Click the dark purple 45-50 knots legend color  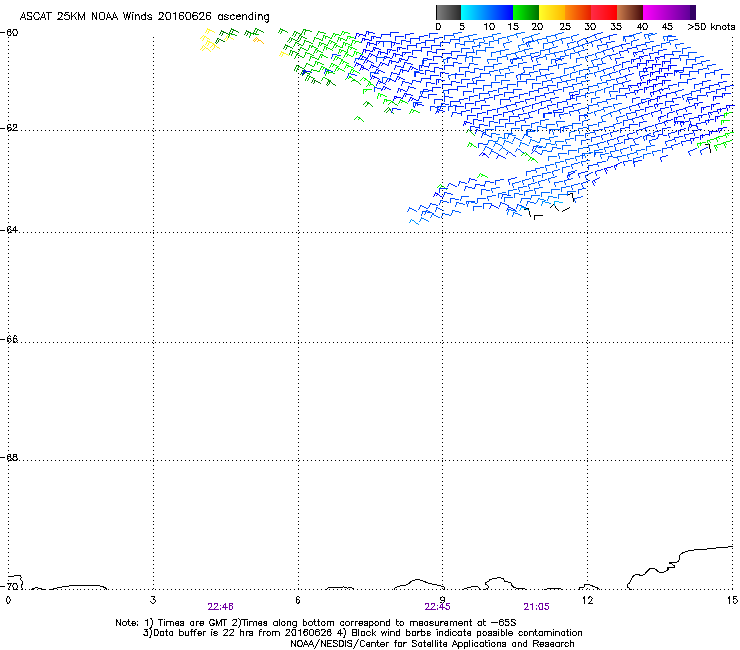click(x=682, y=12)
